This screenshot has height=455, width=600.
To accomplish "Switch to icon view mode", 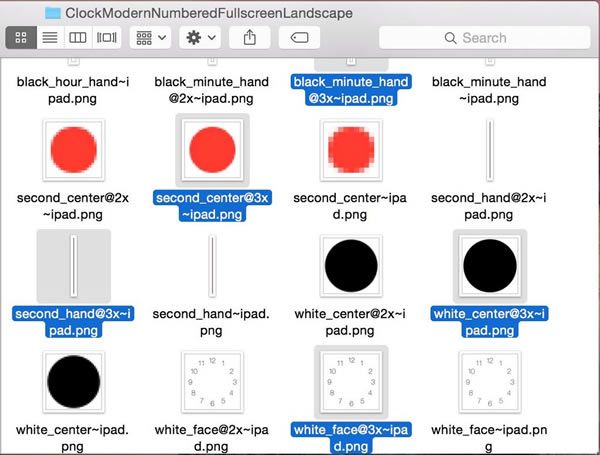I will click(x=22, y=38).
